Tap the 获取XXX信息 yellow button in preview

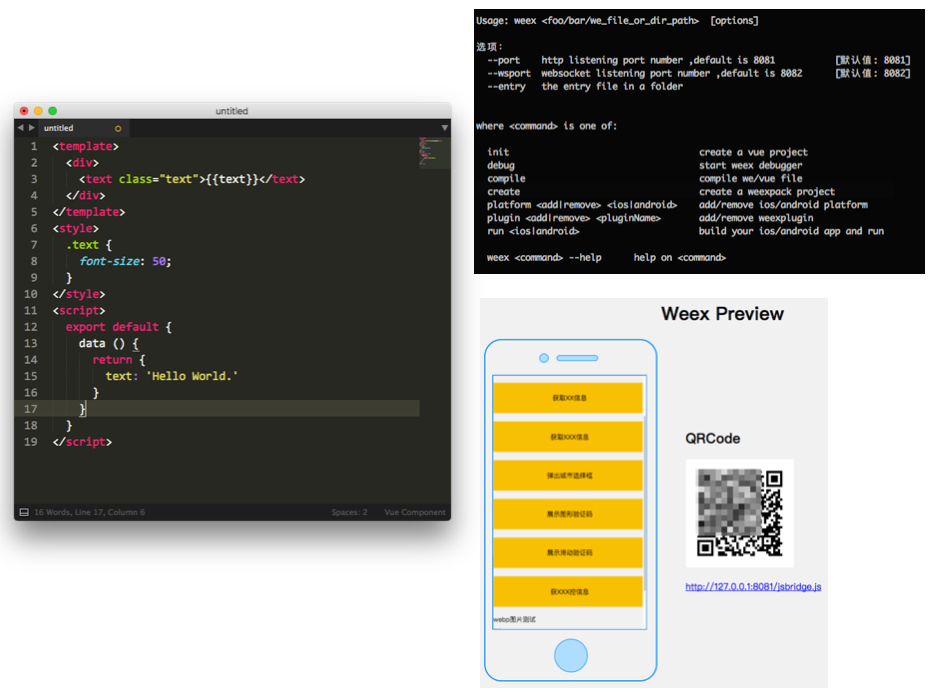(x=568, y=436)
